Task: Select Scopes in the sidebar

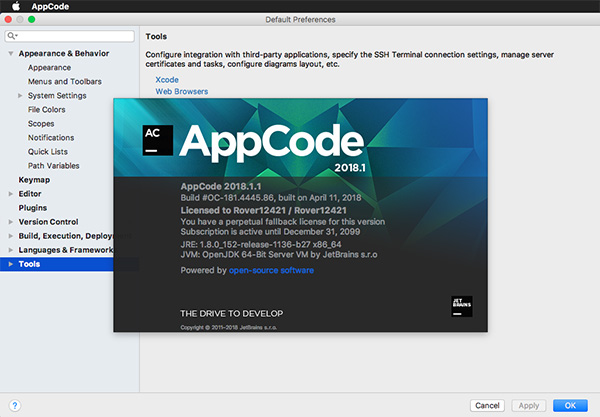Action: point(41,124)
